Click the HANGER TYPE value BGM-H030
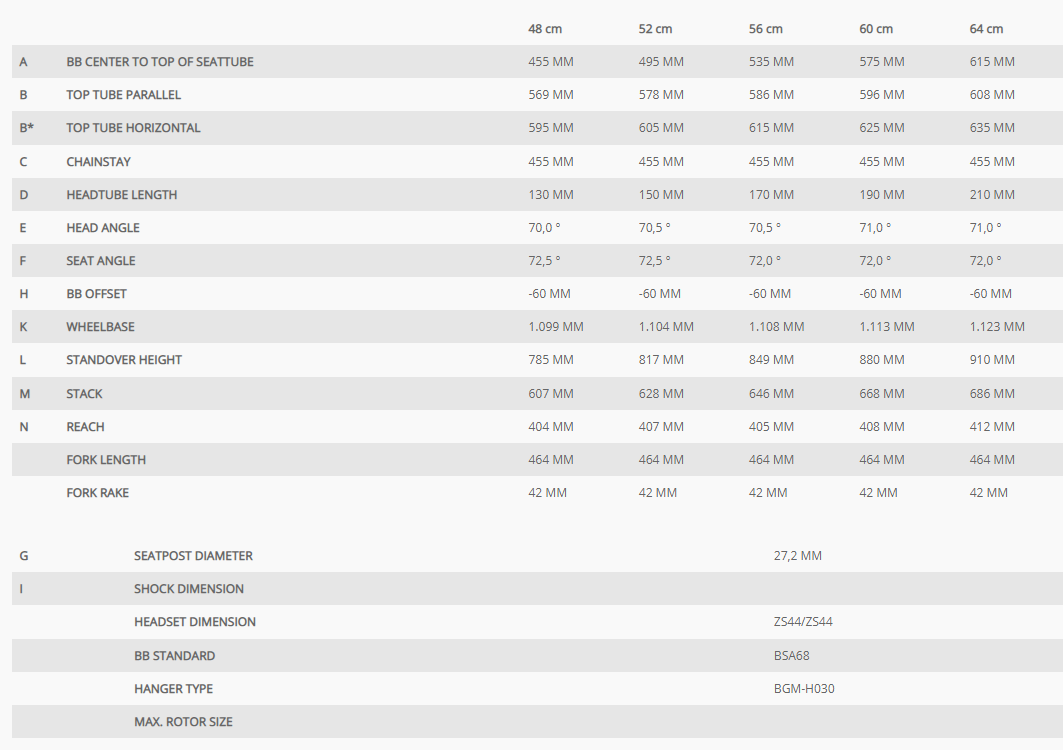 (x=804, y=689)
